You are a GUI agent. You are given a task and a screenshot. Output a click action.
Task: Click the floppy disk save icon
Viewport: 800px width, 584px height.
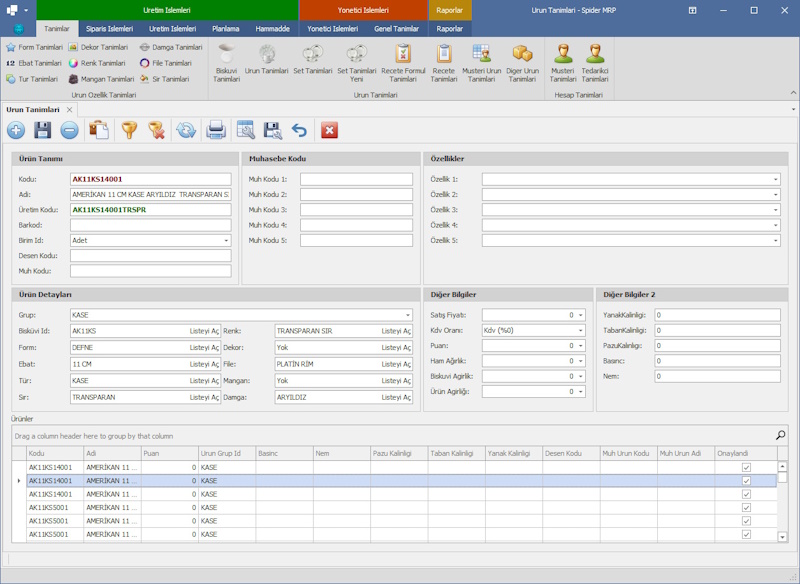point(42,130)
